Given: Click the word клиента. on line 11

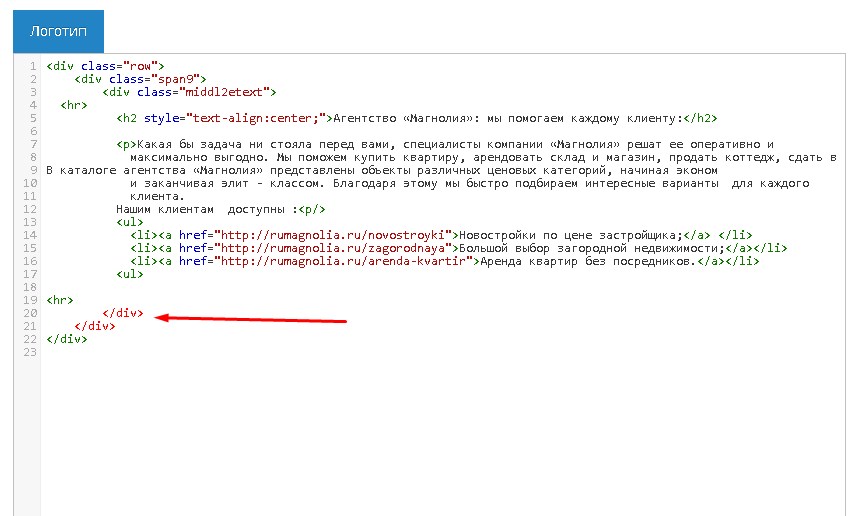Looking at the screenshot, I should pyautogui.click(x=157, y=197).
